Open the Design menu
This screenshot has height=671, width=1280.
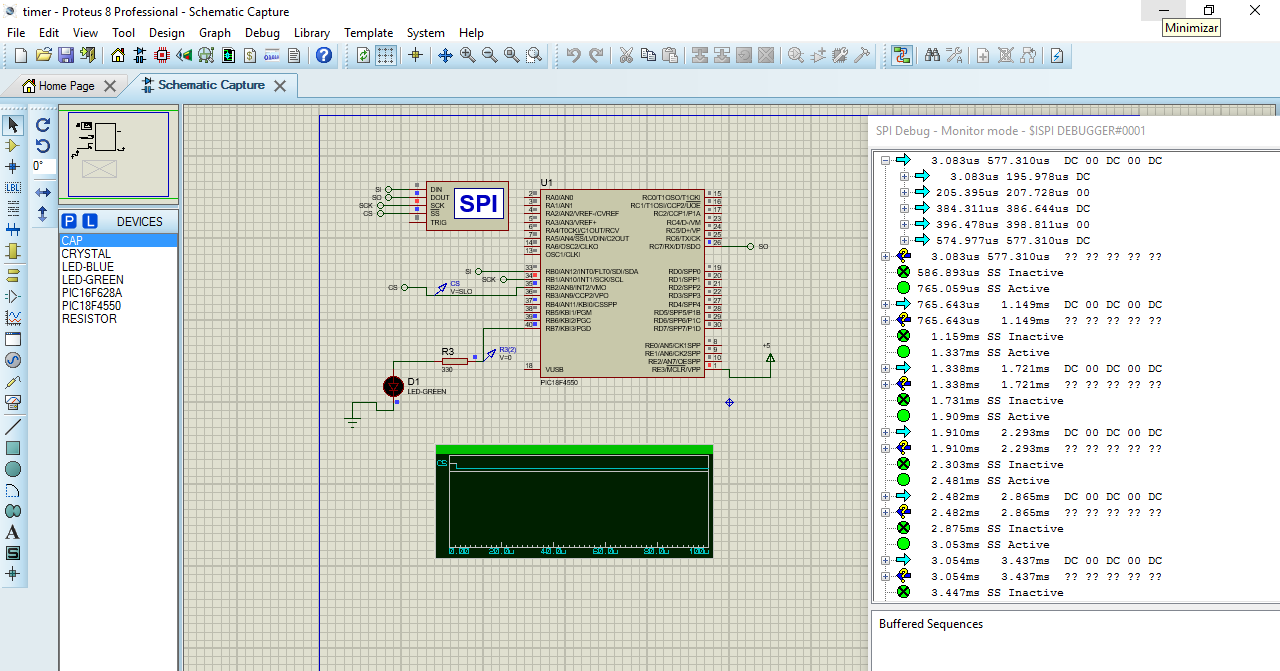point(167,32)
